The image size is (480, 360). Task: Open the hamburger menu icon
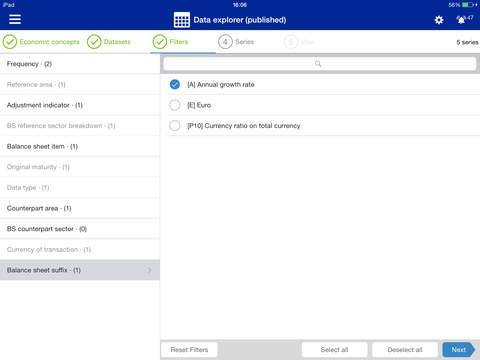[15, 19]
